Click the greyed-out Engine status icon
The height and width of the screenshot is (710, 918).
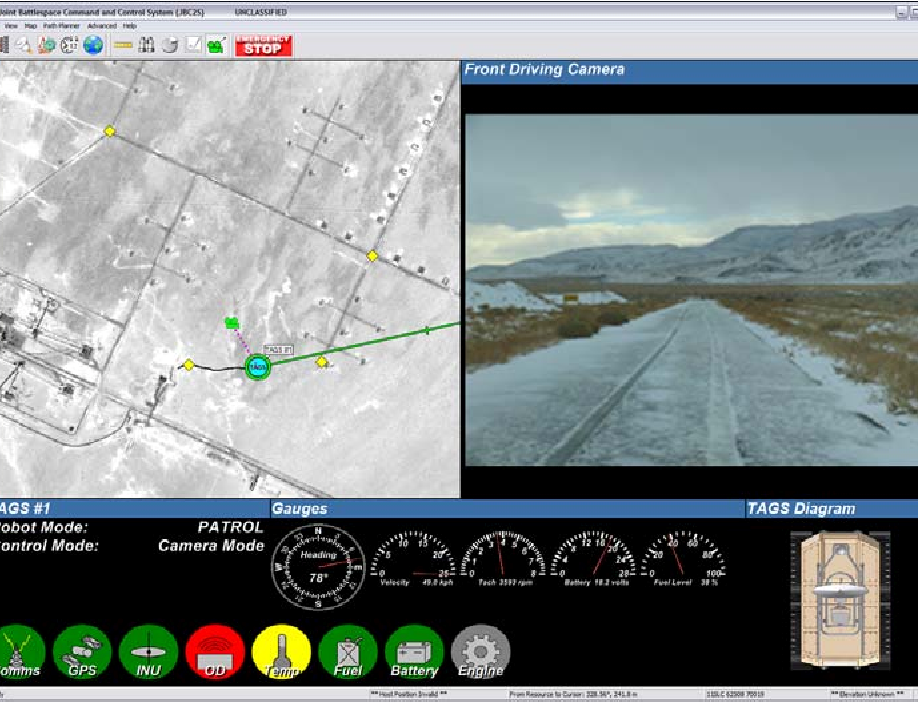coord(481,652)
